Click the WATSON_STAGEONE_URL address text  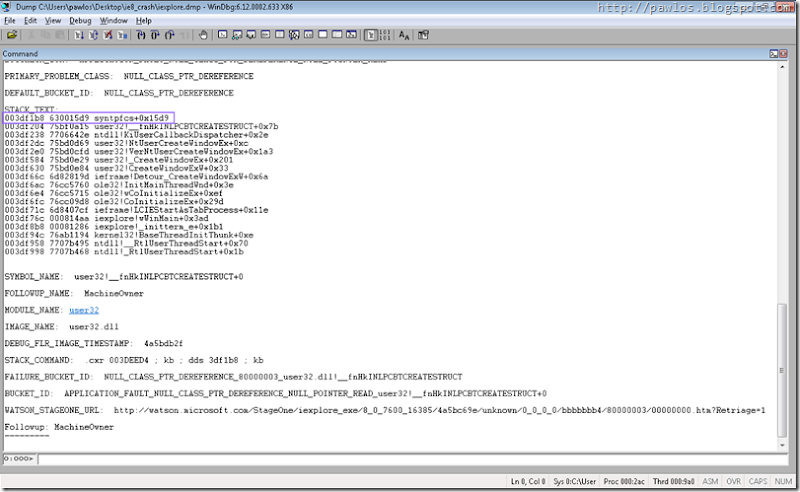(x=439, y=410)
